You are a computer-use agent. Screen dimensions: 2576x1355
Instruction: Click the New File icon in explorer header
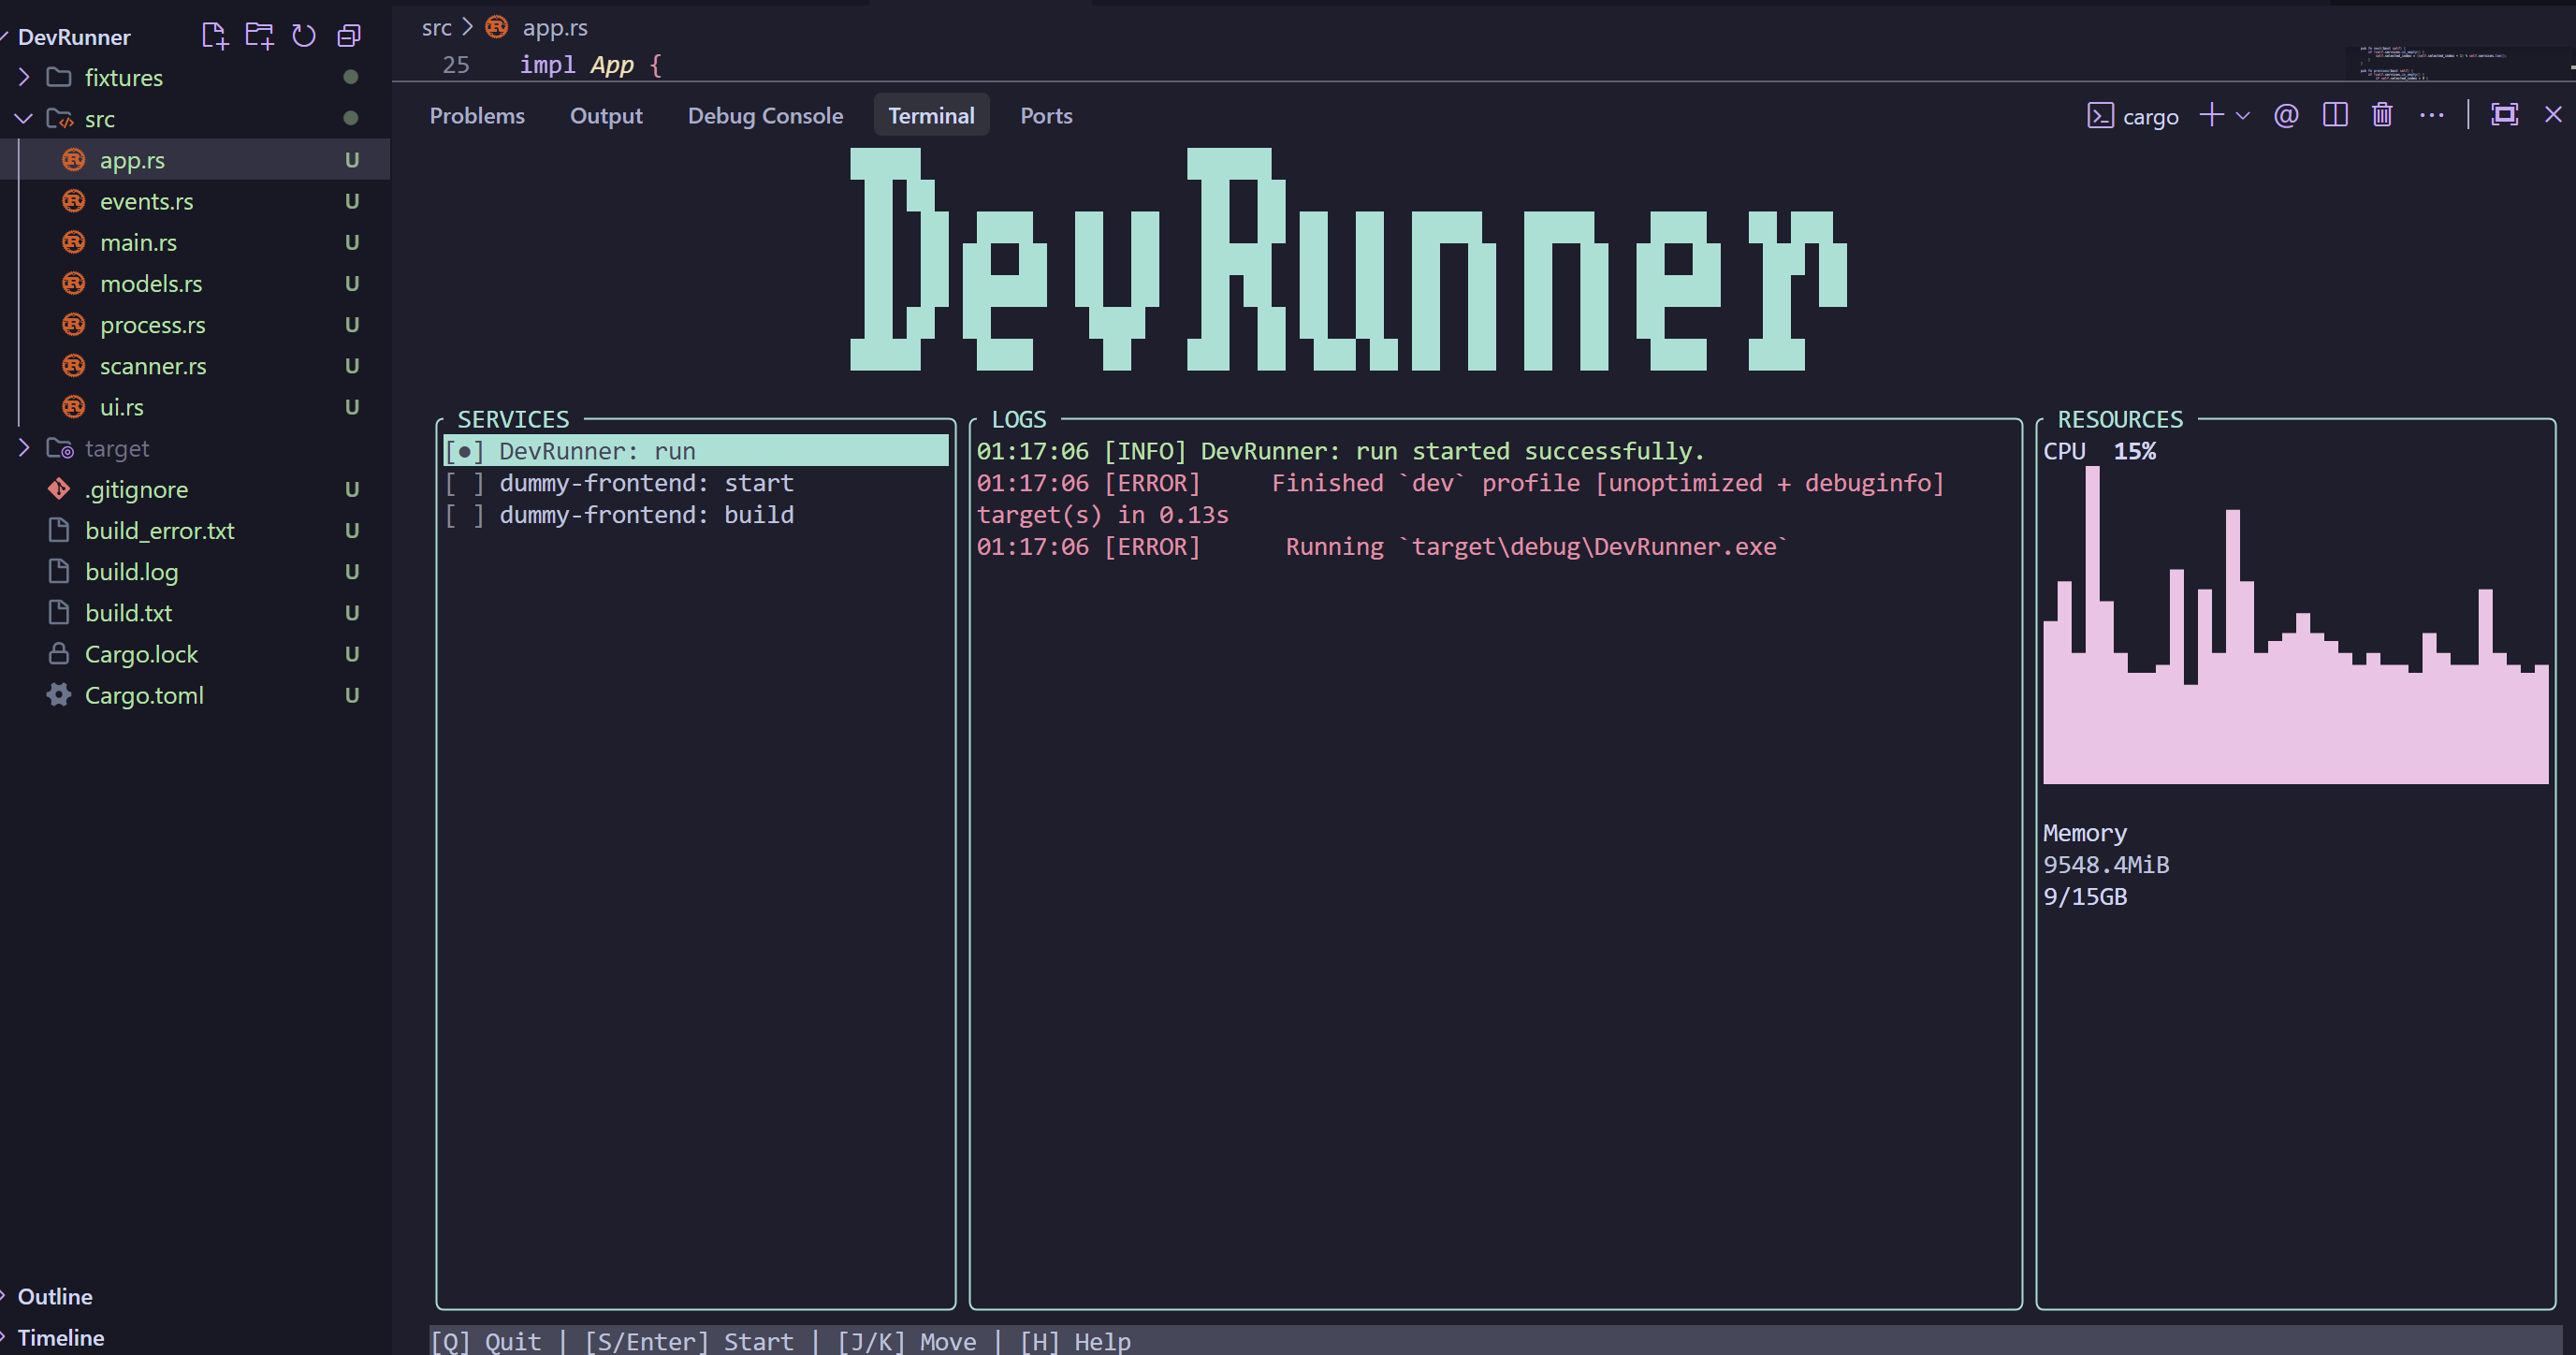point(214,36)
